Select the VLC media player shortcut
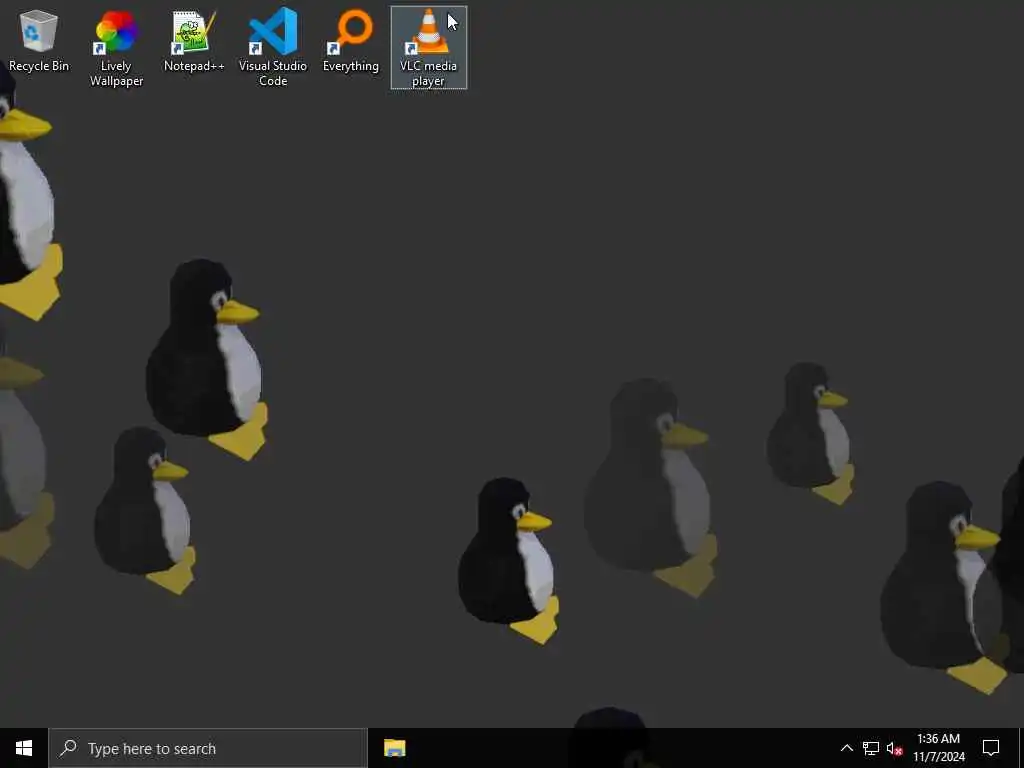This screenshot has width=1024, height=768. (x=428, y=48)
